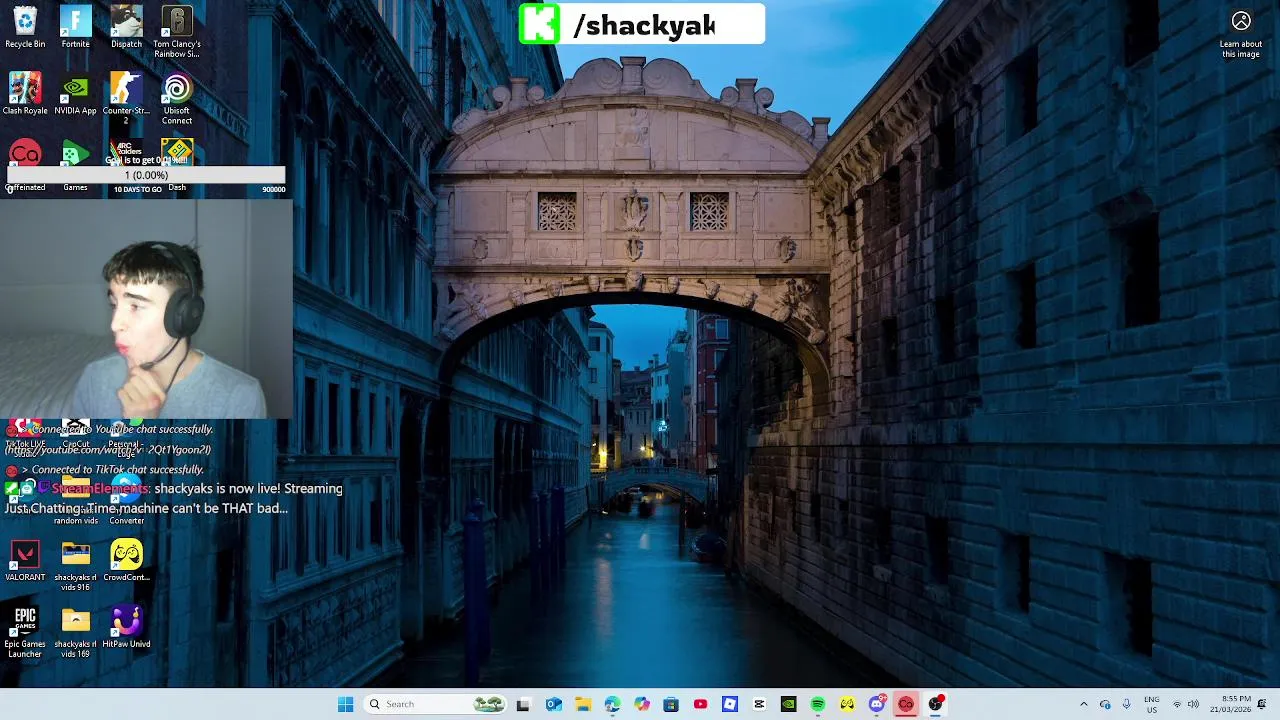The image size is (1280, 720).
Task: Click the webcam overlay thumbnail
Action: pos(146,309)
